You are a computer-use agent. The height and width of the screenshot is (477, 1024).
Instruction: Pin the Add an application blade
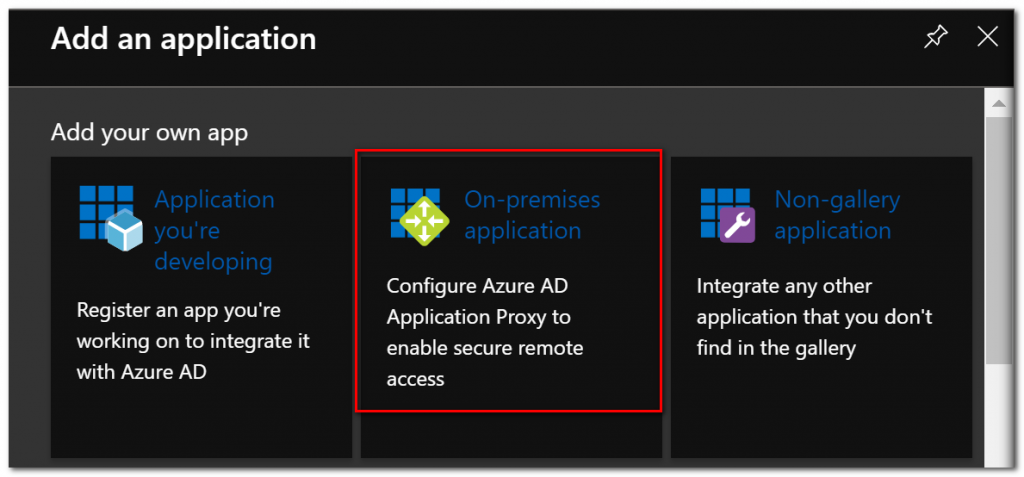pyautogui.click(x=936, y=38)
